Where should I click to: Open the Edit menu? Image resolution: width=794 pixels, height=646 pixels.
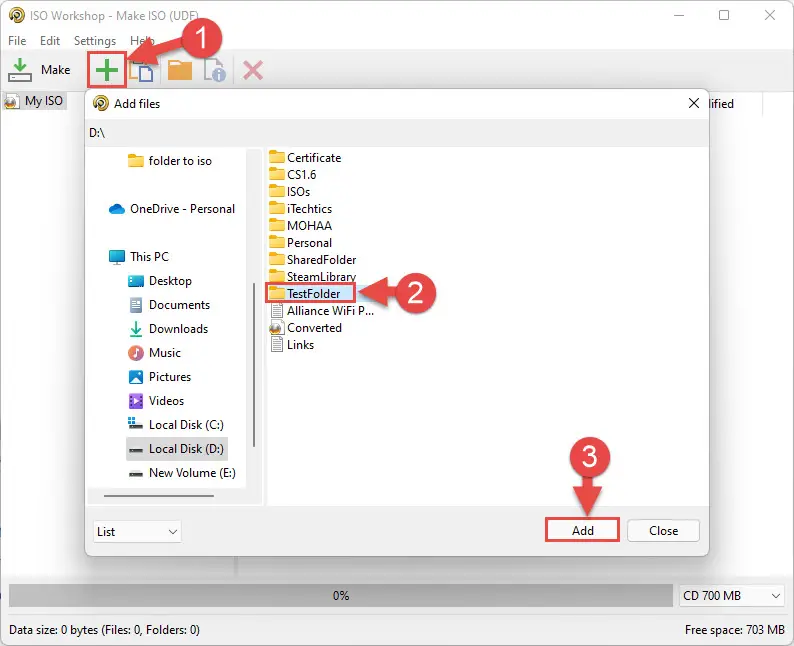[x=50, y=41]
